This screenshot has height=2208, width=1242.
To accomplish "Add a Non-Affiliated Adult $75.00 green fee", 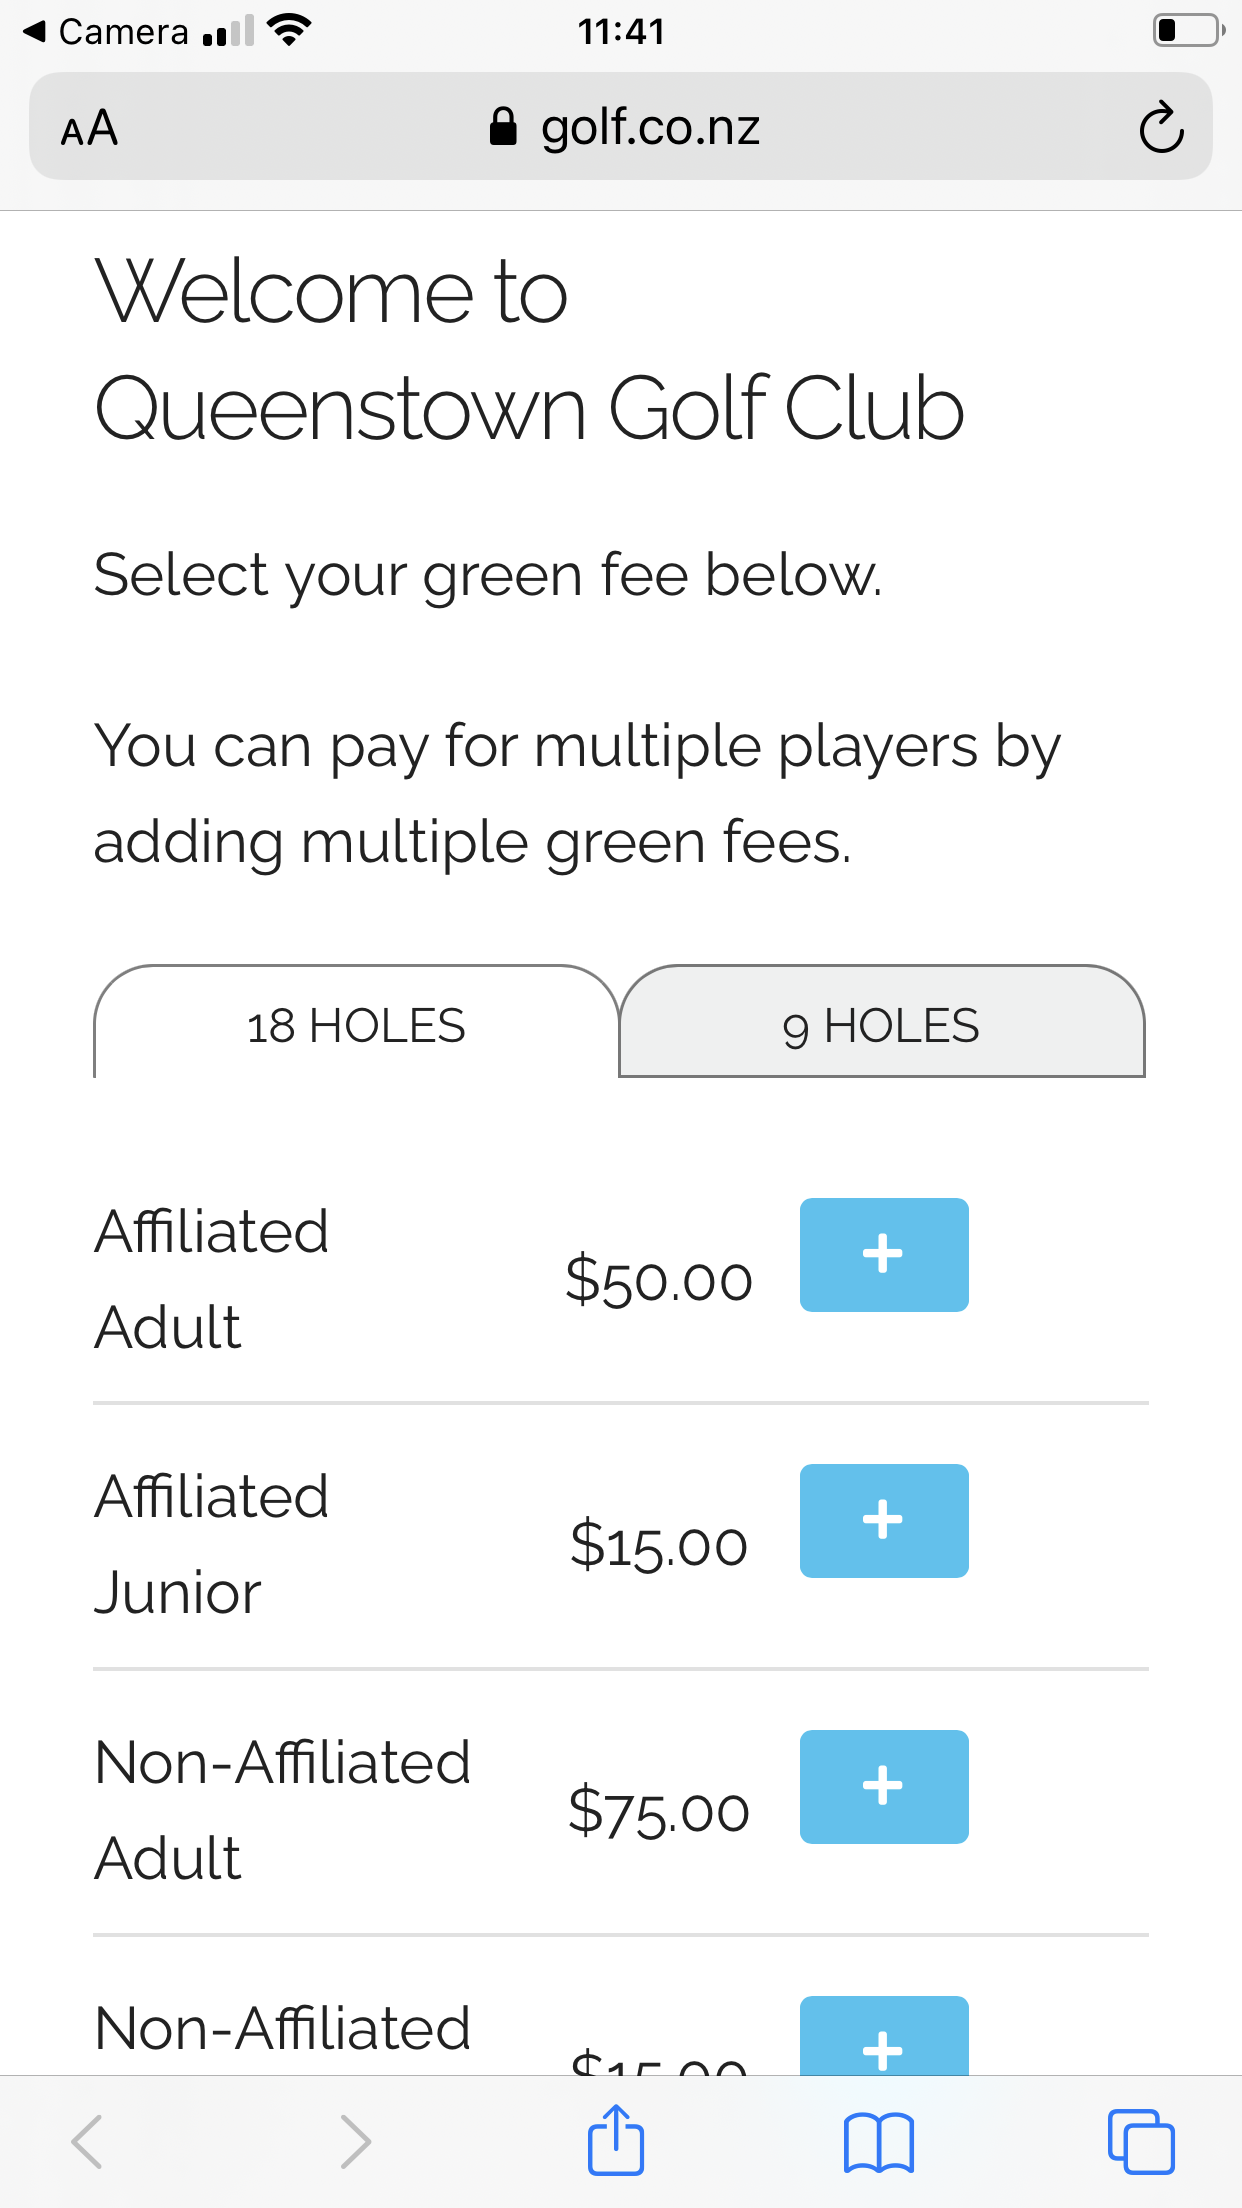I will click(884, 1786).
